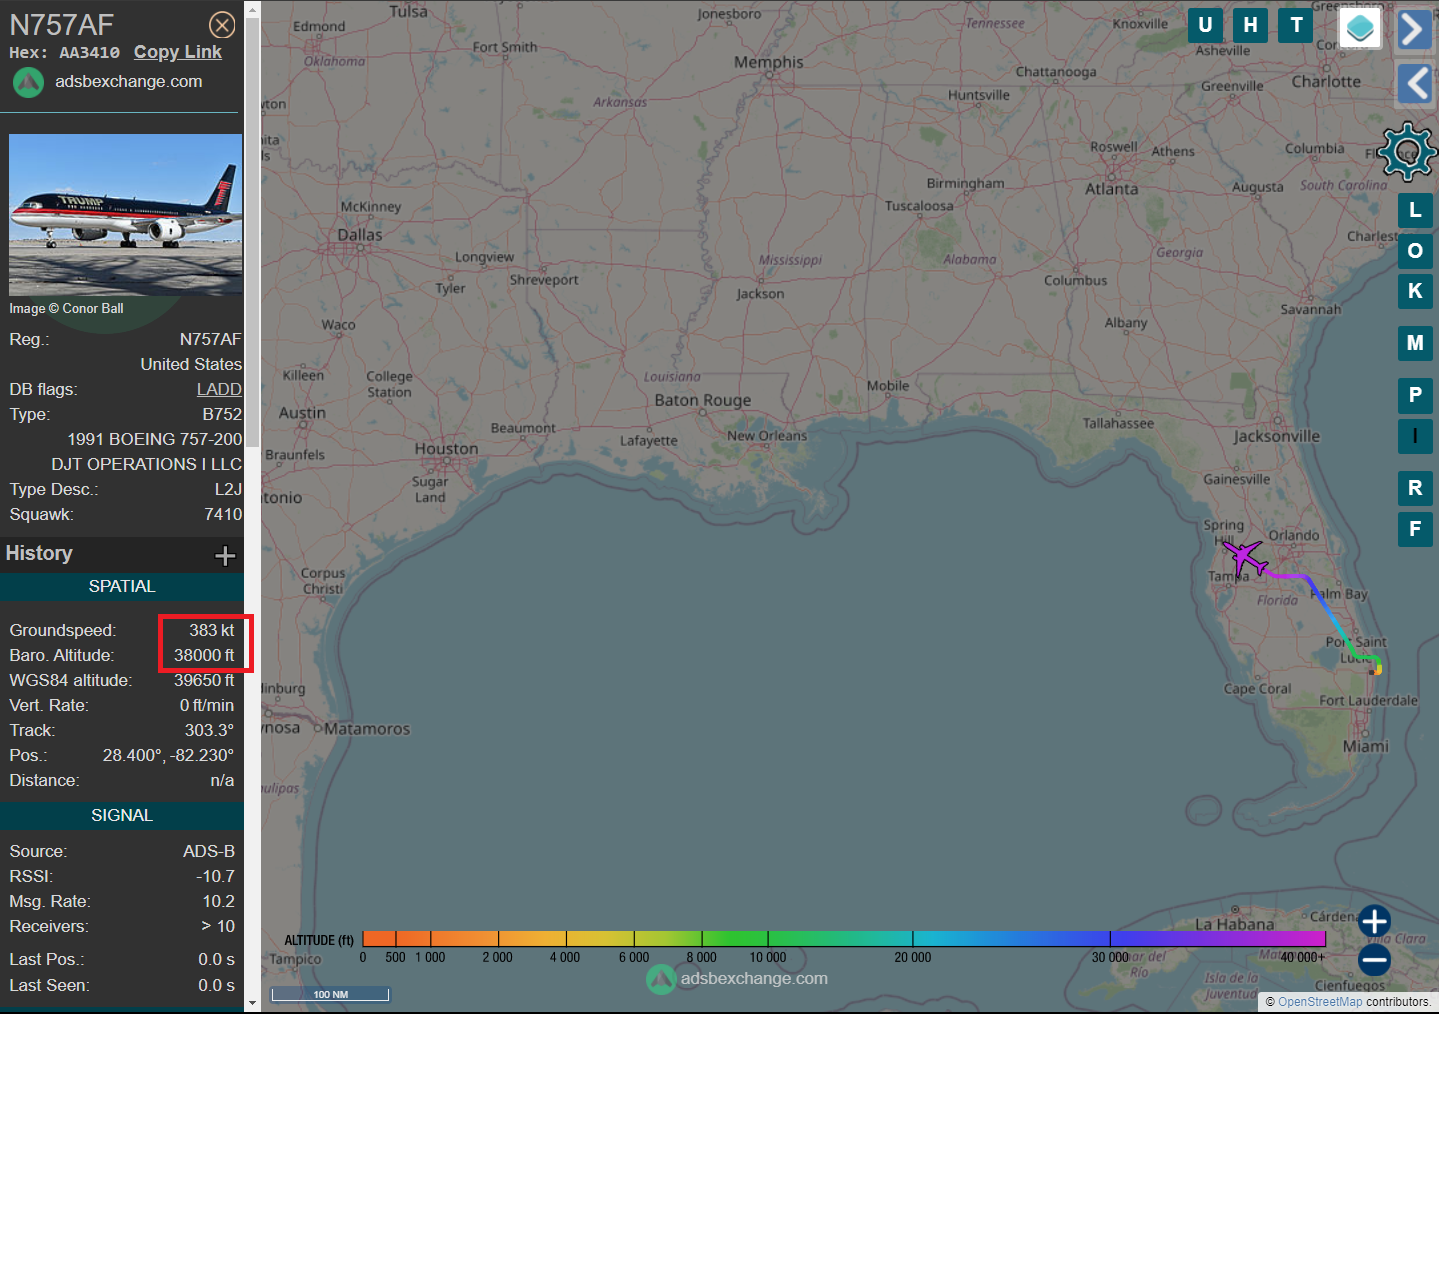Click the RSSI -10.7 value
This screenshot has height=1280, width=1439.
click(215, 876)
